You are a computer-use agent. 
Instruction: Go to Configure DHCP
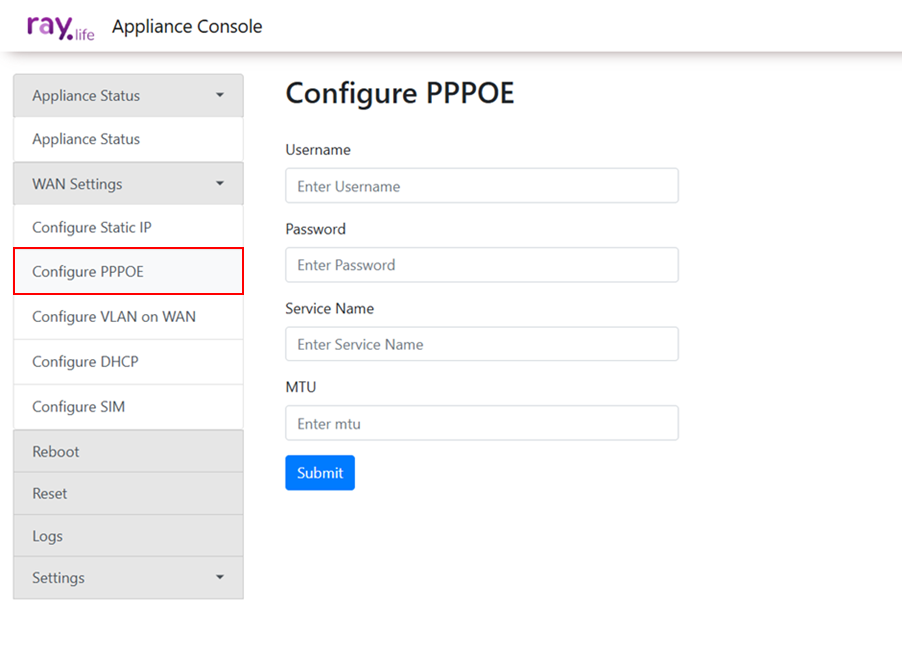pyautogui.click(x=85, y=362)
